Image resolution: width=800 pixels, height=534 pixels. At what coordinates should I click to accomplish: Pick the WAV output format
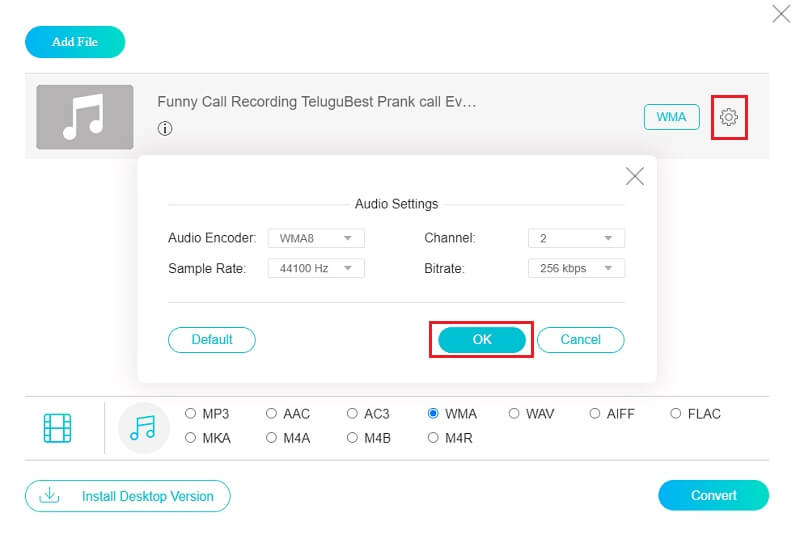coord(515,414)
